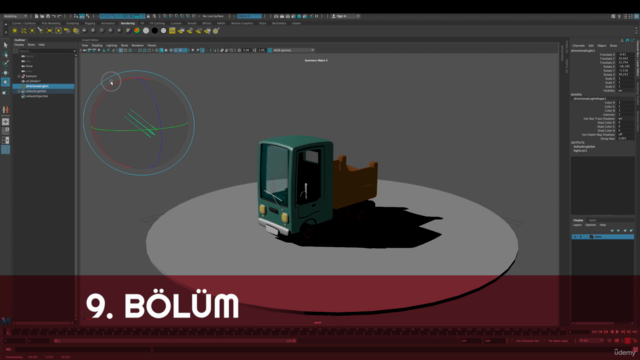This screenshot has height=360, width=640.
Task: Toggle Use Ray Trace Shadows value
Action: 626,119
